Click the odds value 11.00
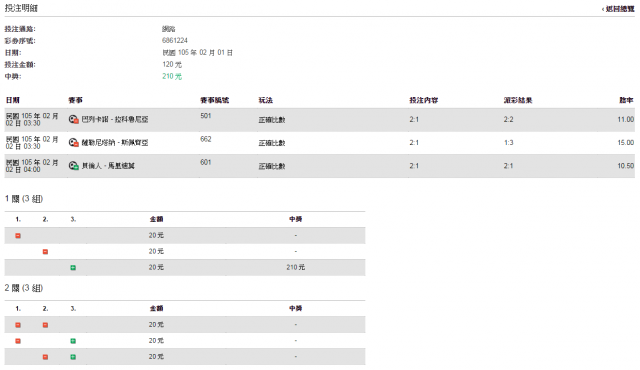 click(x=626, y=120)
